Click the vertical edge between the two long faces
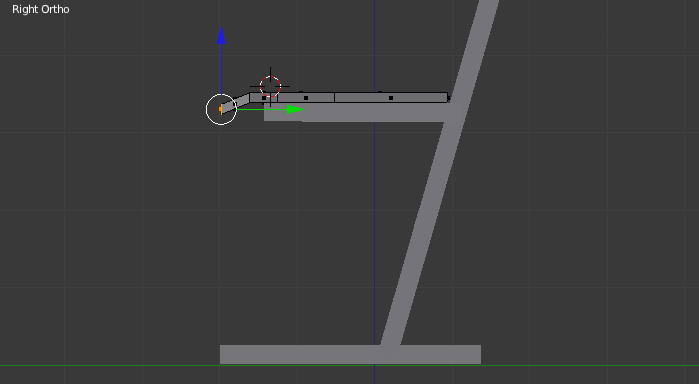Viewport: 699px width, 384px height. [334, 98]
